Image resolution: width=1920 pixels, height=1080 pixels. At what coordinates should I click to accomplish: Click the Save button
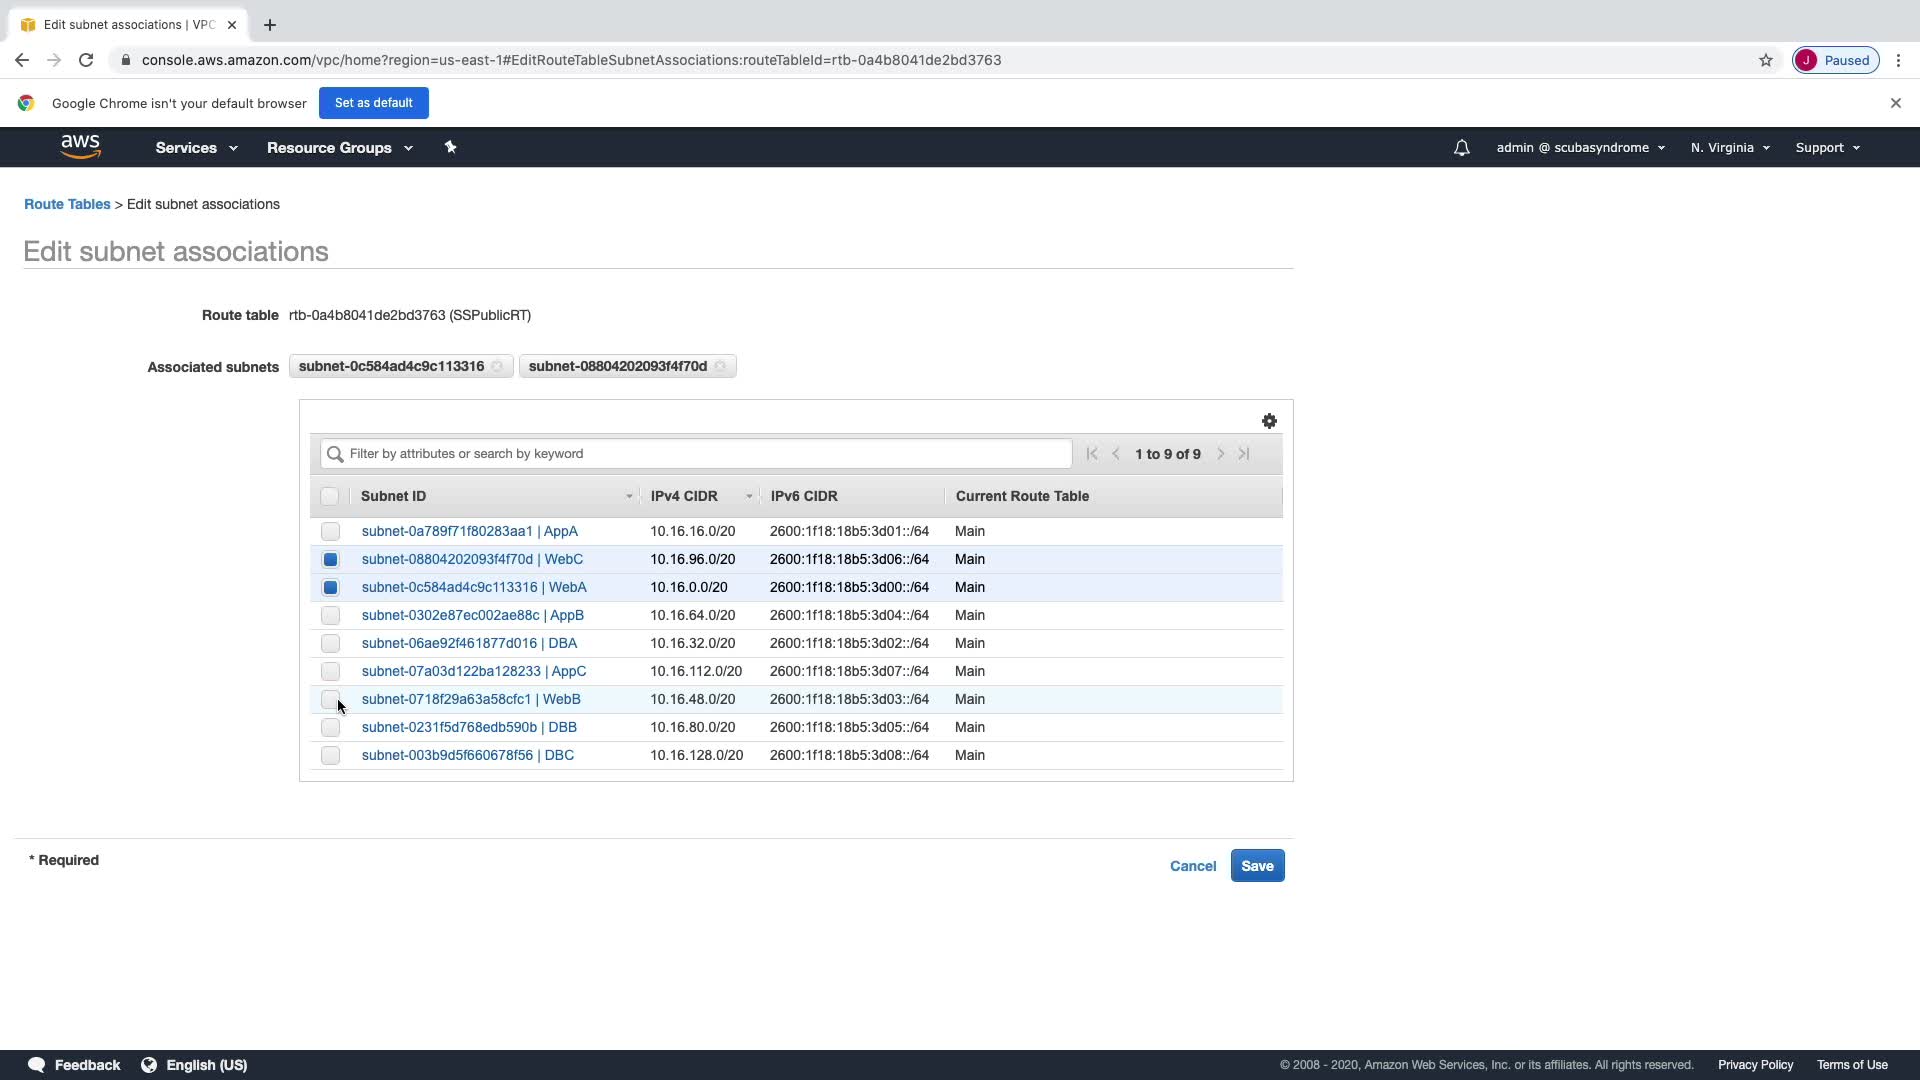(1257, 866)
